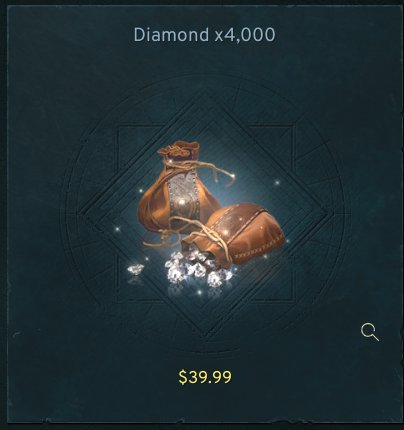Buy the pack for $39.99
Screen dimensions: 404x430
[x=205, y=377]
